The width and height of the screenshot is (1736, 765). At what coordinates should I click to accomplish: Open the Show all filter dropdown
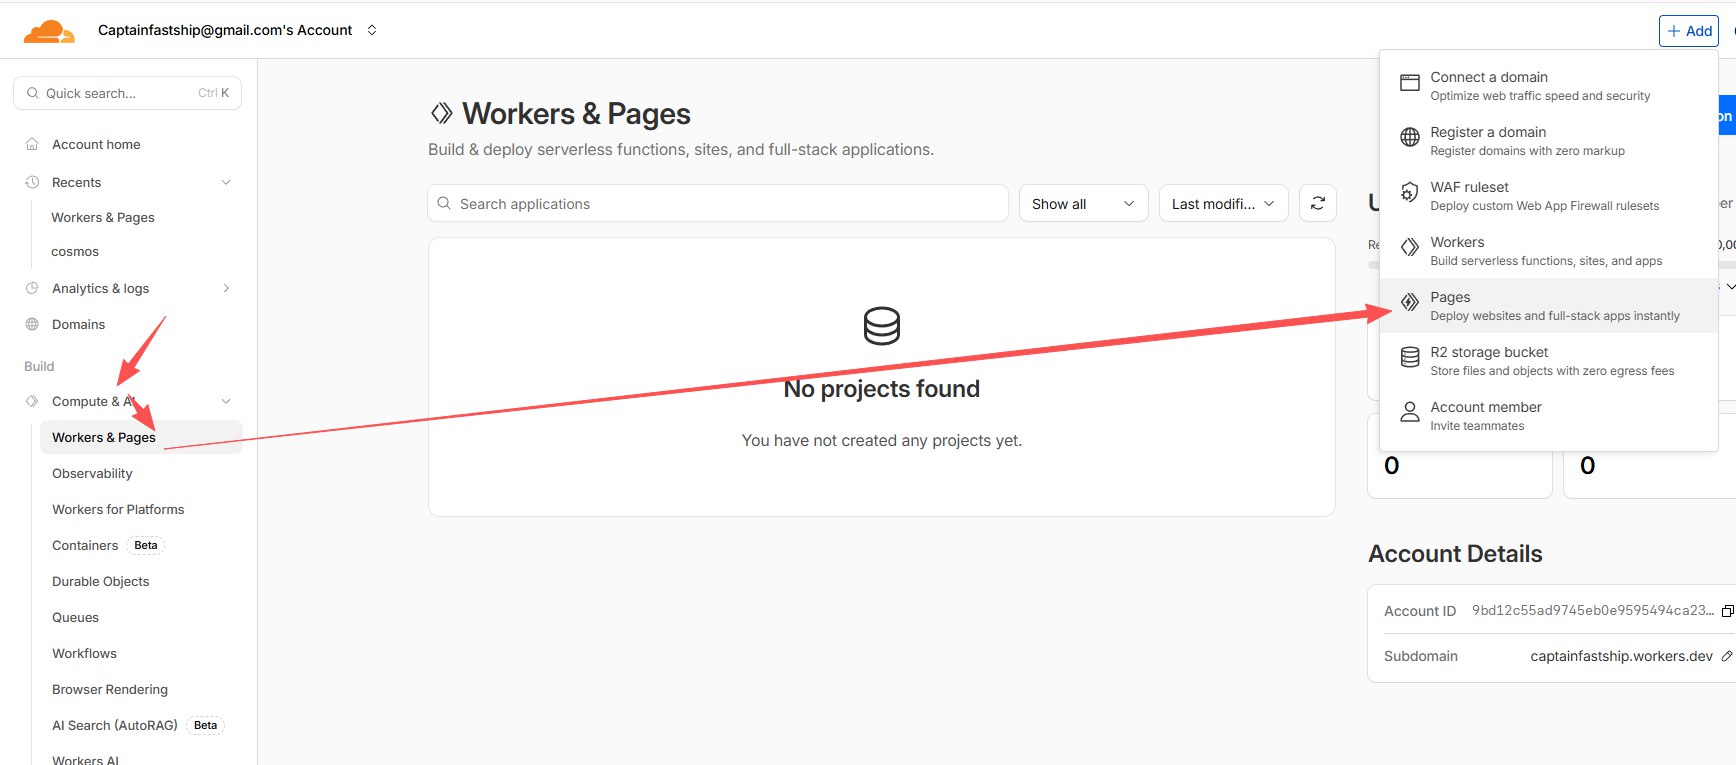coord(1083,204)
